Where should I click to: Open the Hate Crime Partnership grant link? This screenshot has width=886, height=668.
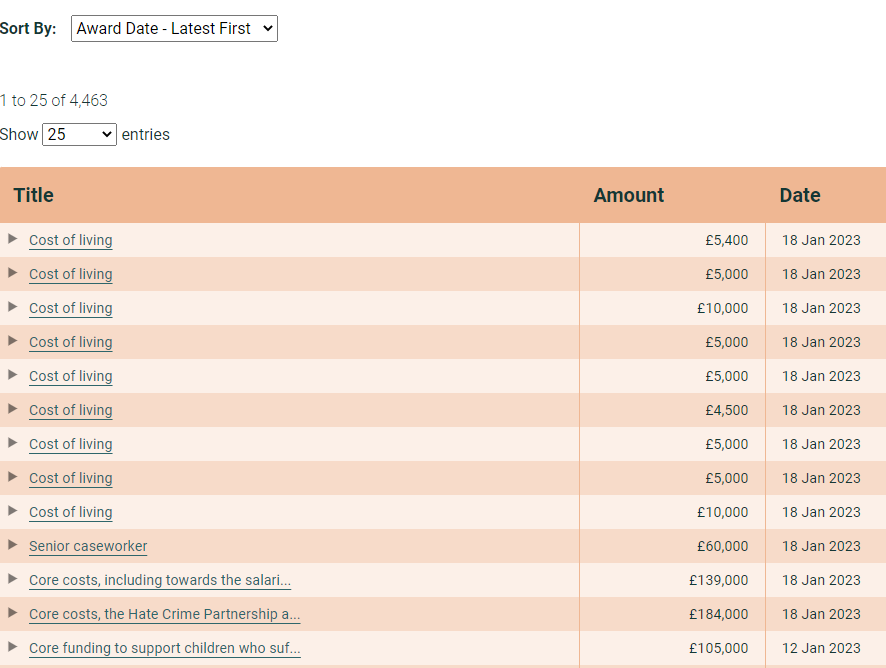(164, 614)
